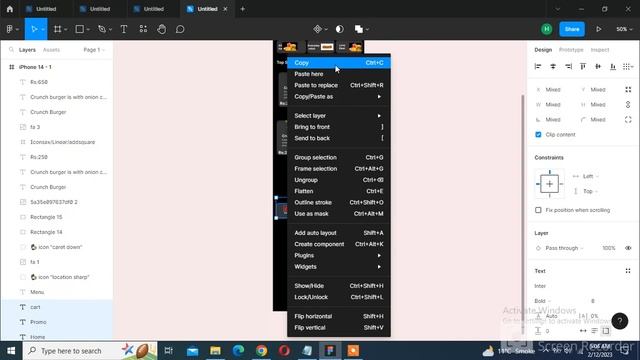Click the constrain proportions link icon

pyautogui.click(x=628, y=104)
